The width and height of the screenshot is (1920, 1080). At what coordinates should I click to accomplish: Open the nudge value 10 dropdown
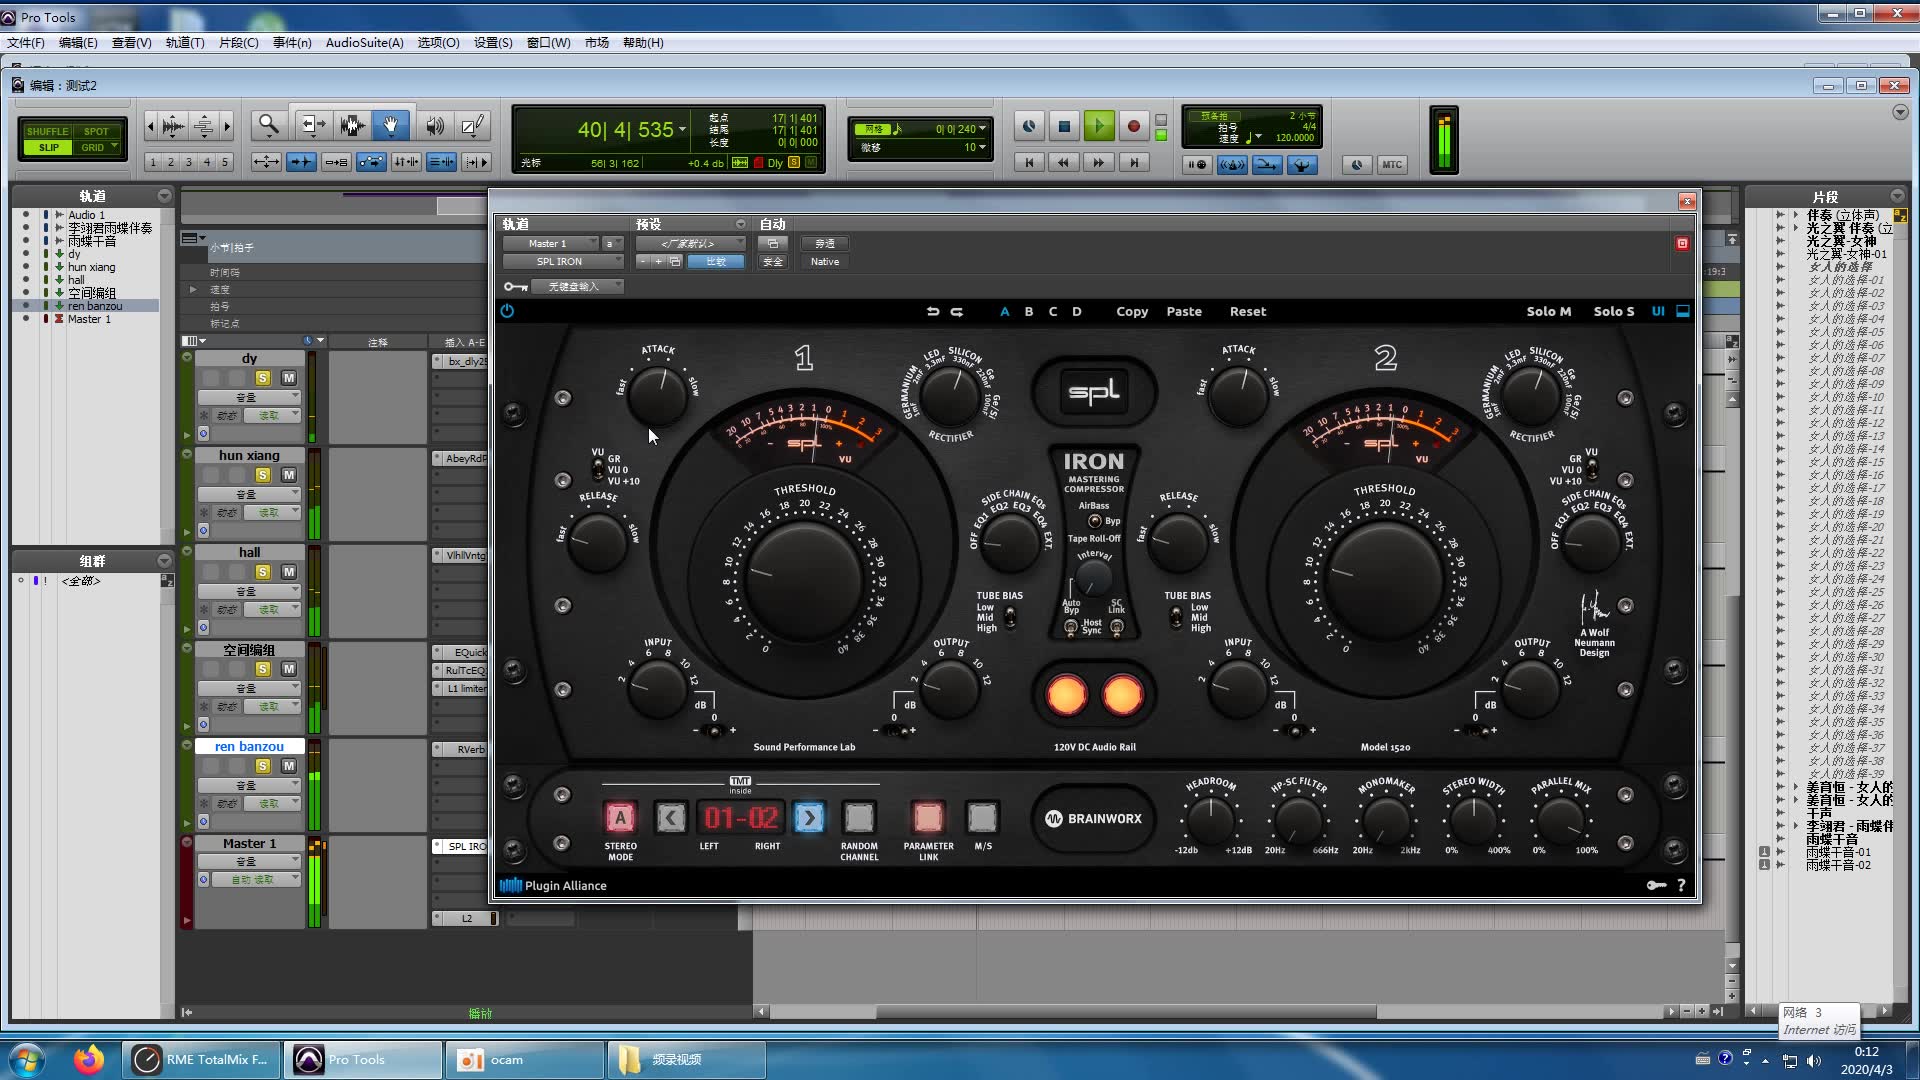click(975, 147)
